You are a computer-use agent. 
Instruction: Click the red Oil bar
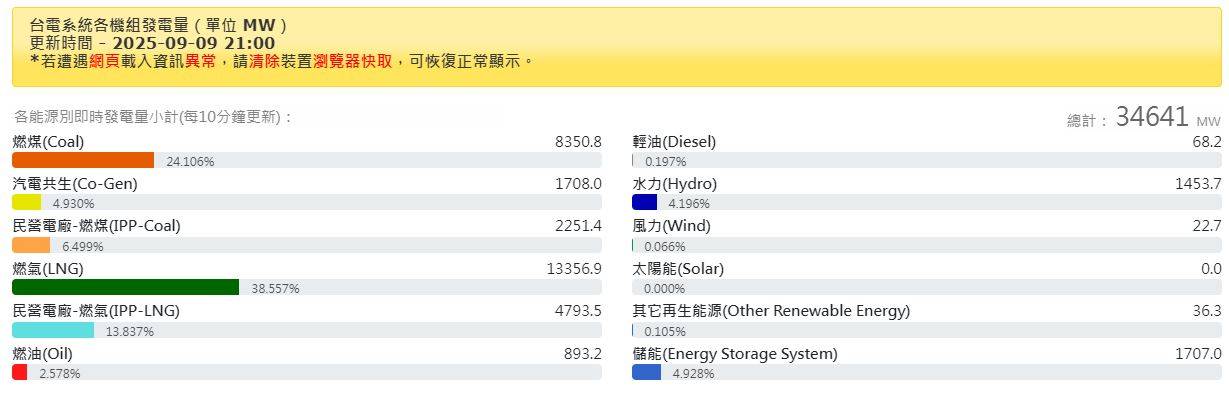tap(19, 372)
